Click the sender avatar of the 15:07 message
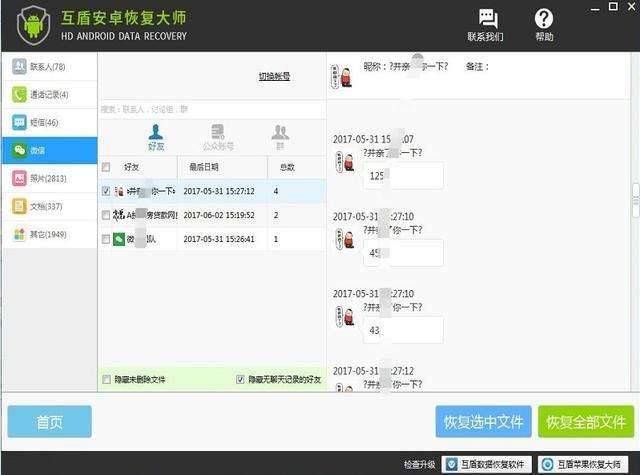 [x=345, y=162]
